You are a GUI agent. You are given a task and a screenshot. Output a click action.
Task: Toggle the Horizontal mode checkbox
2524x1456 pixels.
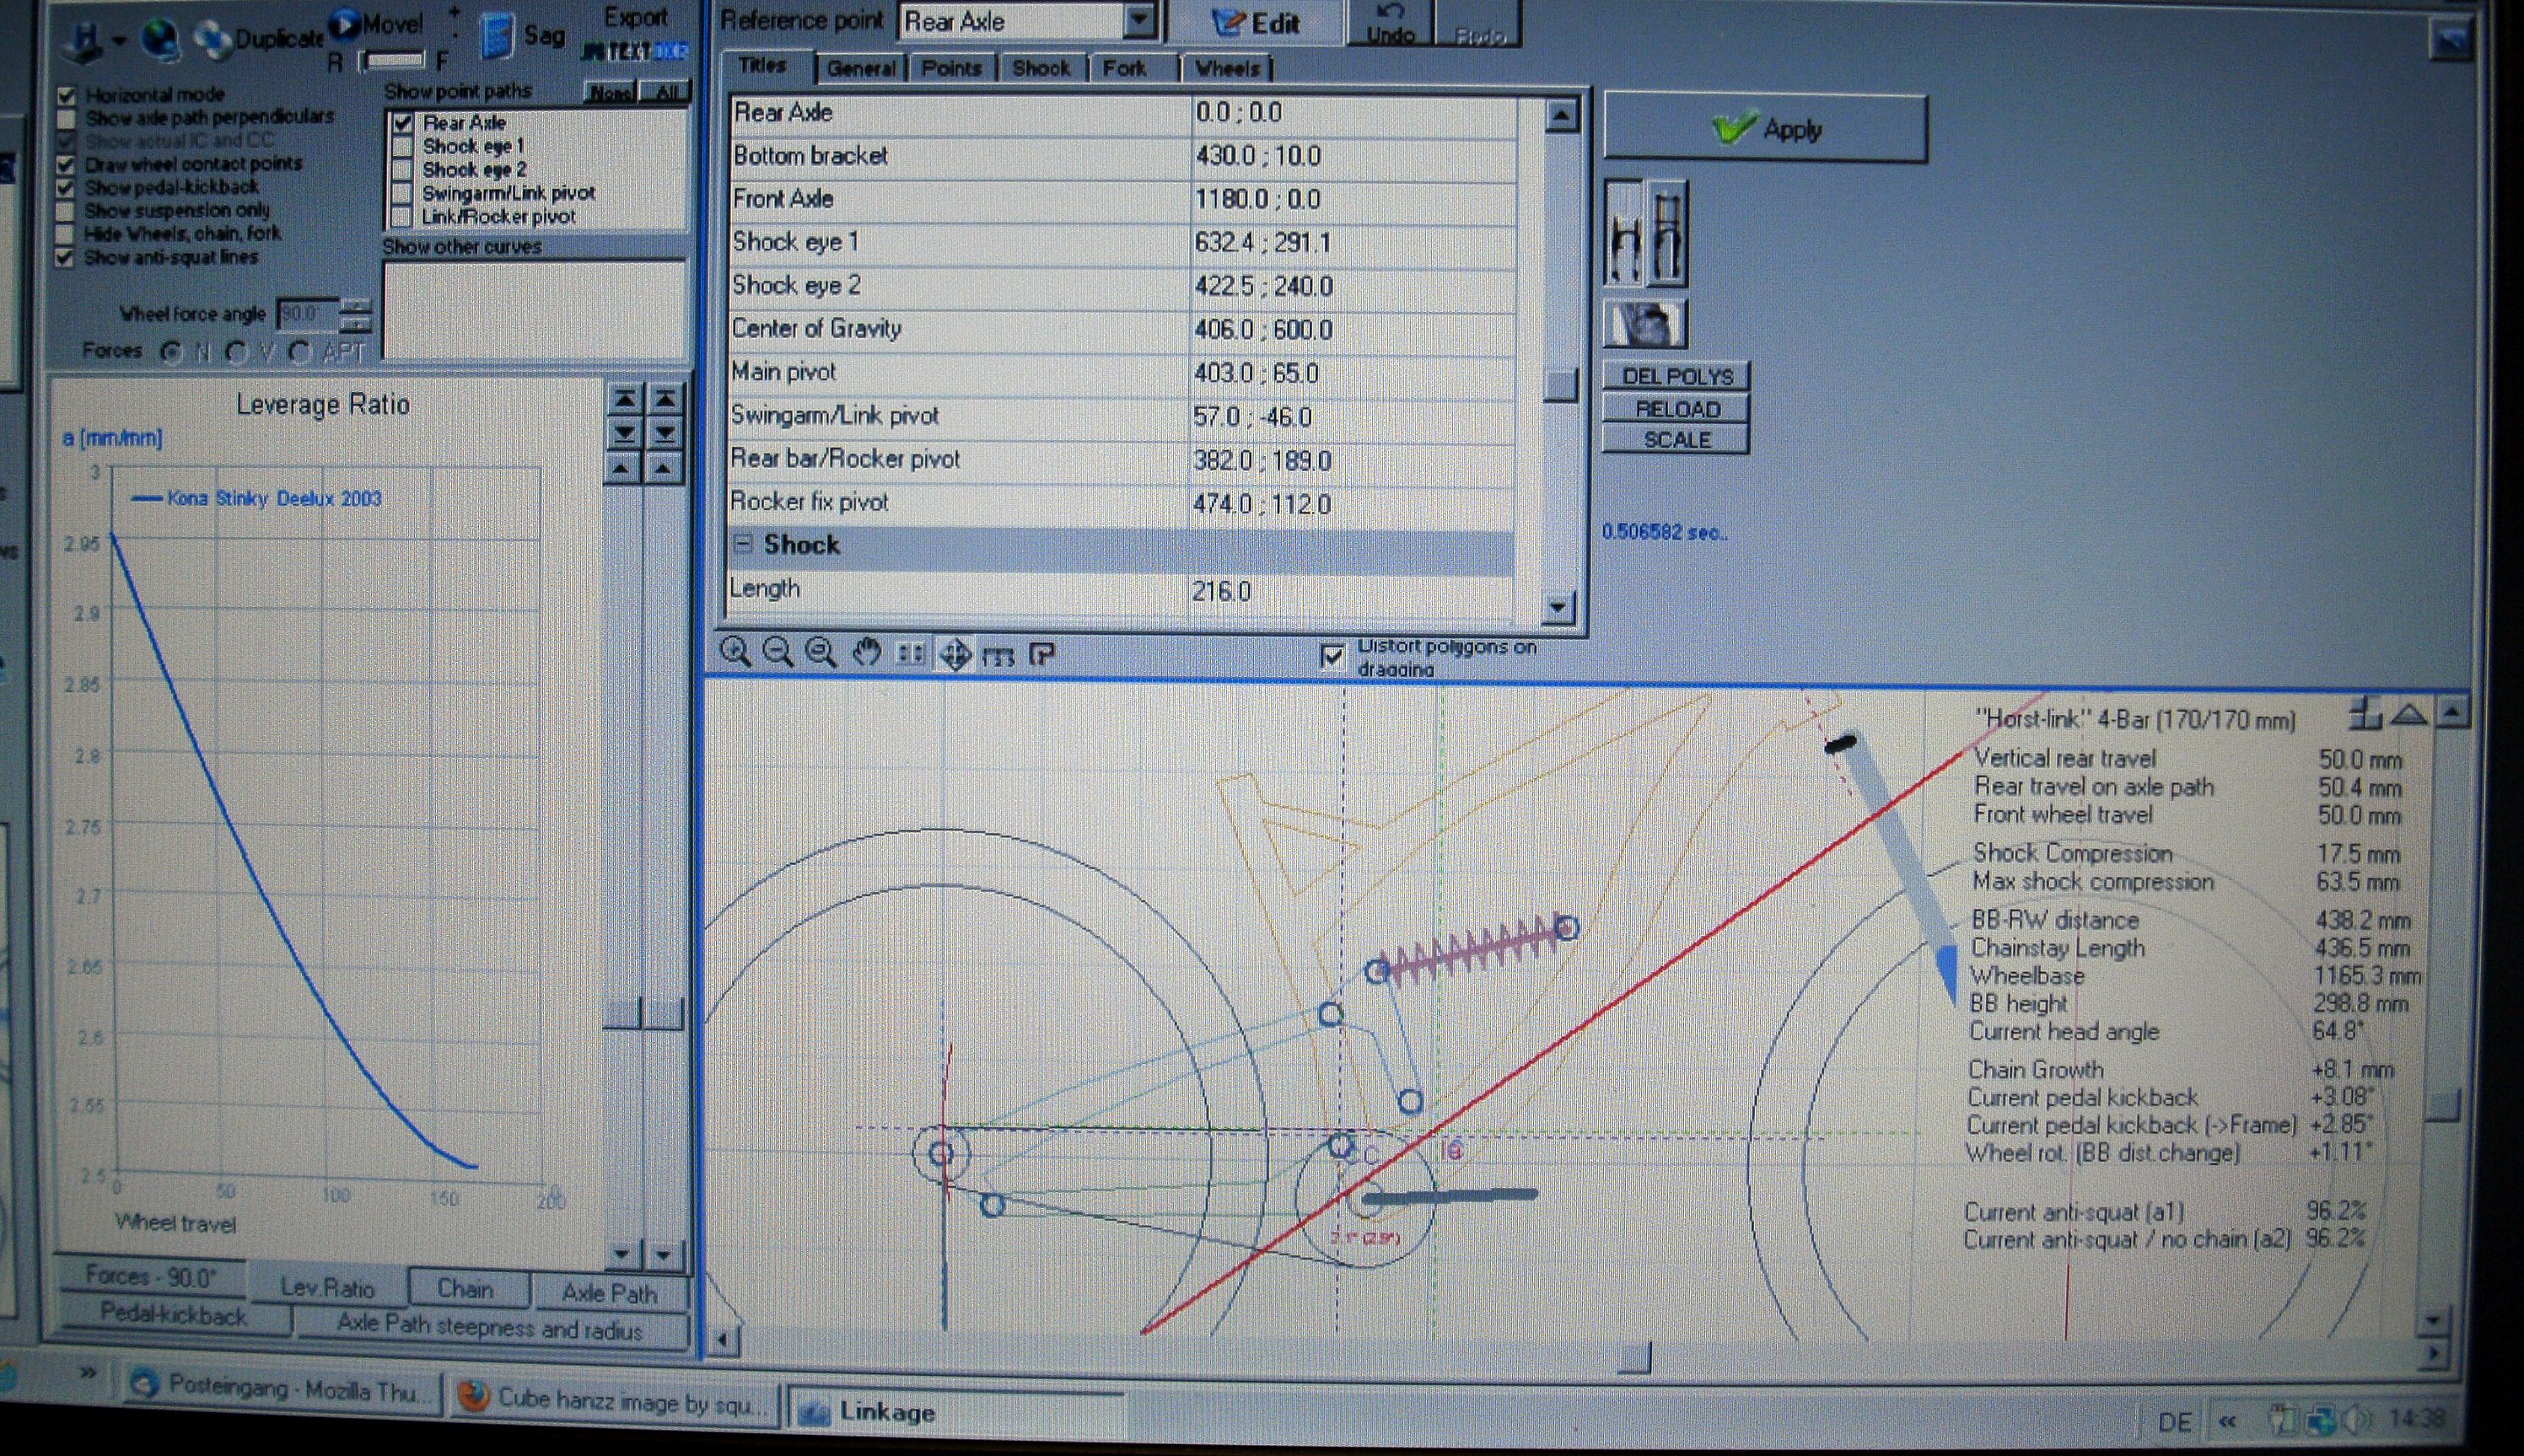coord(67,96)
